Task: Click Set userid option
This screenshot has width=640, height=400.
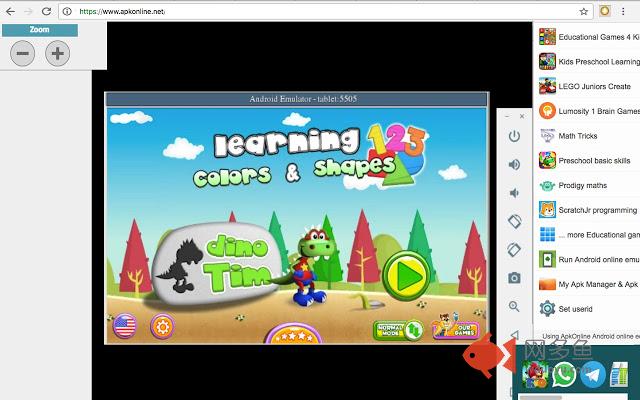Action: point(576,309)
